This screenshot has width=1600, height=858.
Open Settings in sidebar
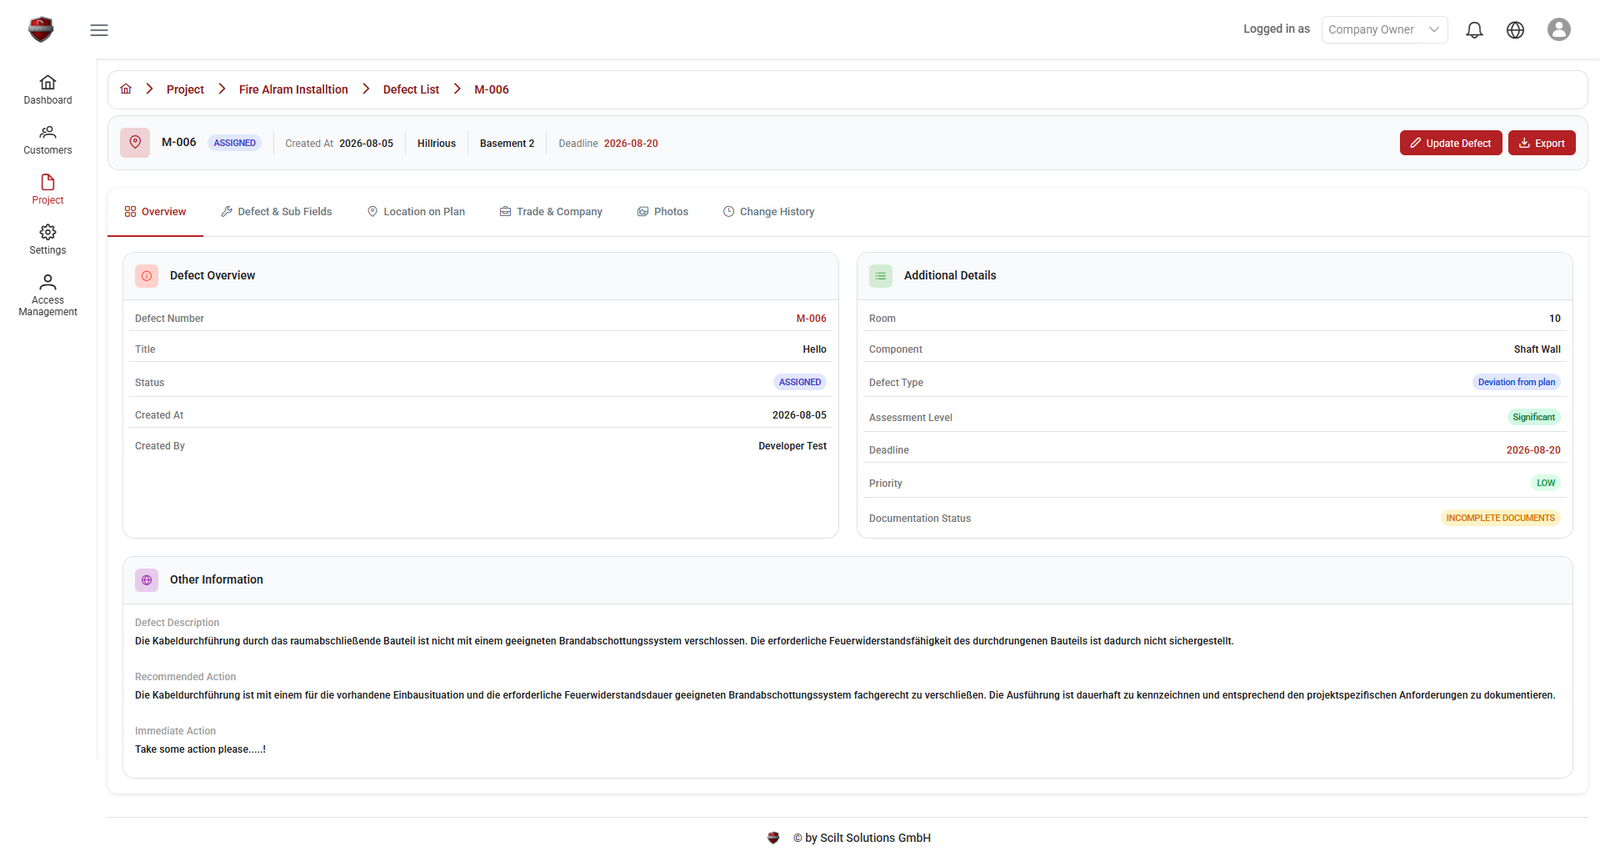coord(48,240)
